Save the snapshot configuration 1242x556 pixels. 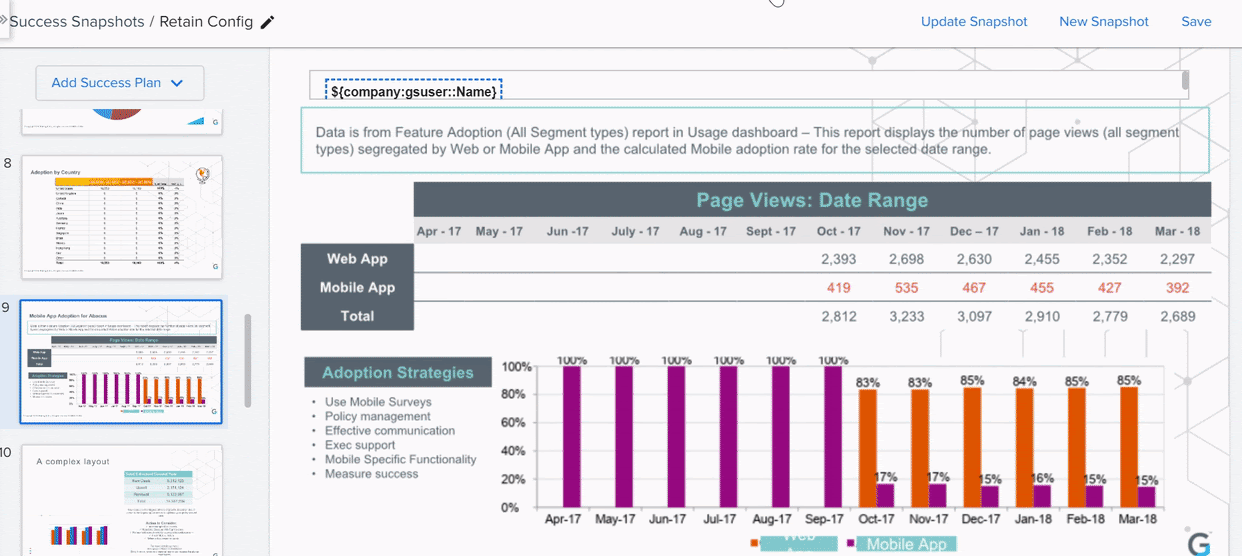pyautogui.click(x=1195, y=22)
